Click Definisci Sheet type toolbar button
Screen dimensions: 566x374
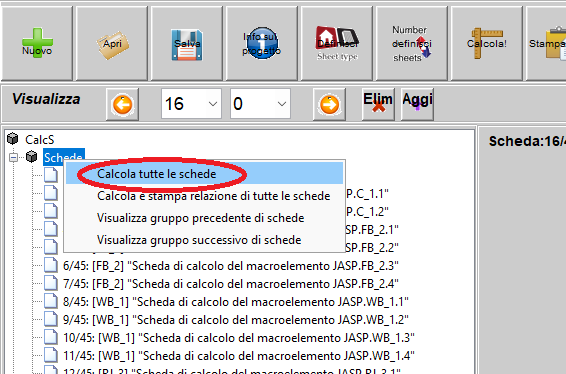pyautogui.click(x=337, y=43)
